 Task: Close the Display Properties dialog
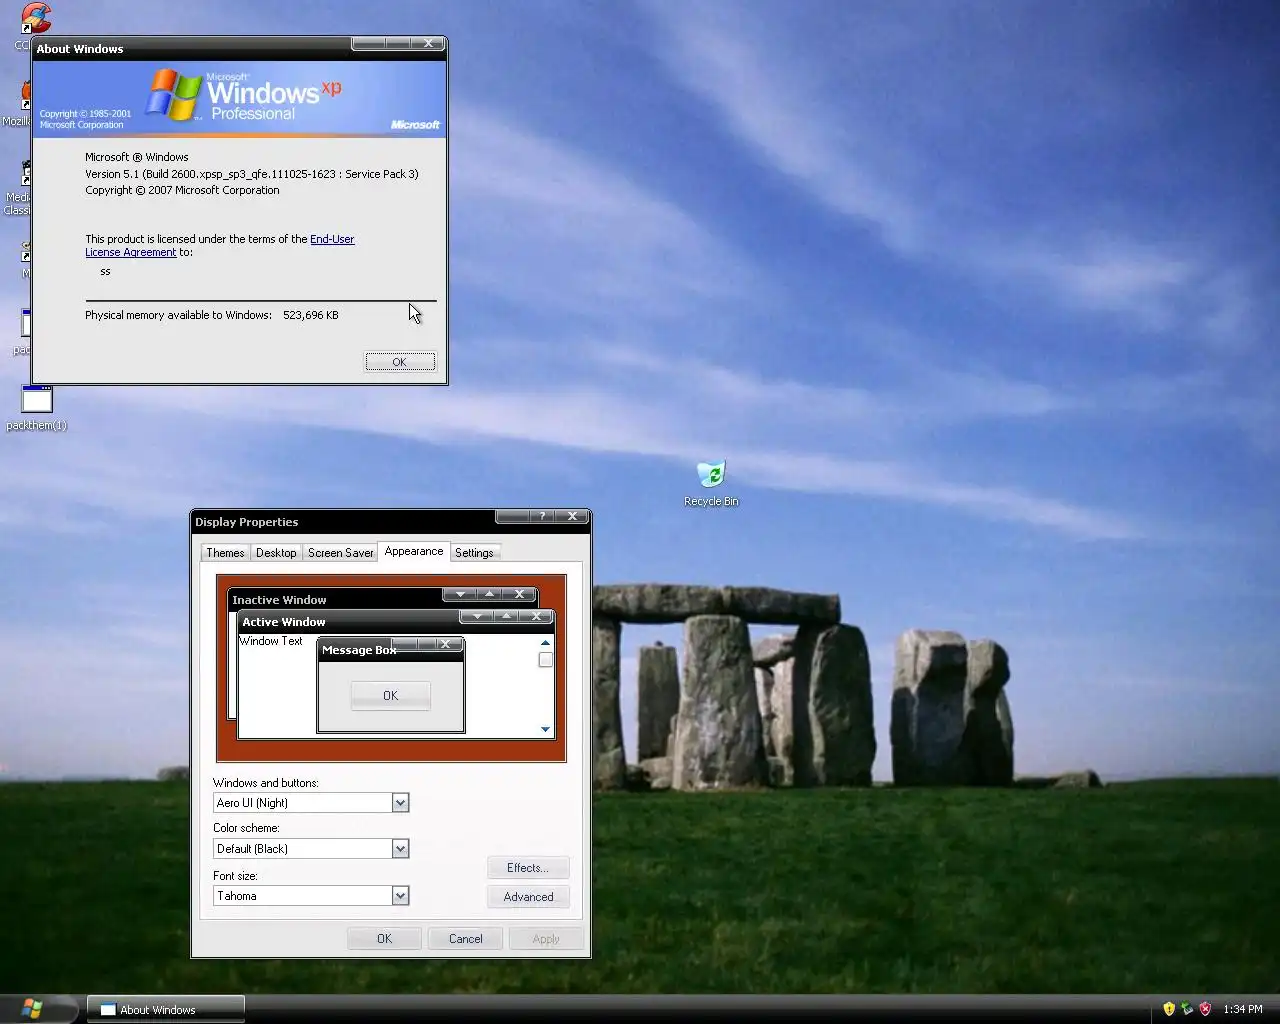572,516
